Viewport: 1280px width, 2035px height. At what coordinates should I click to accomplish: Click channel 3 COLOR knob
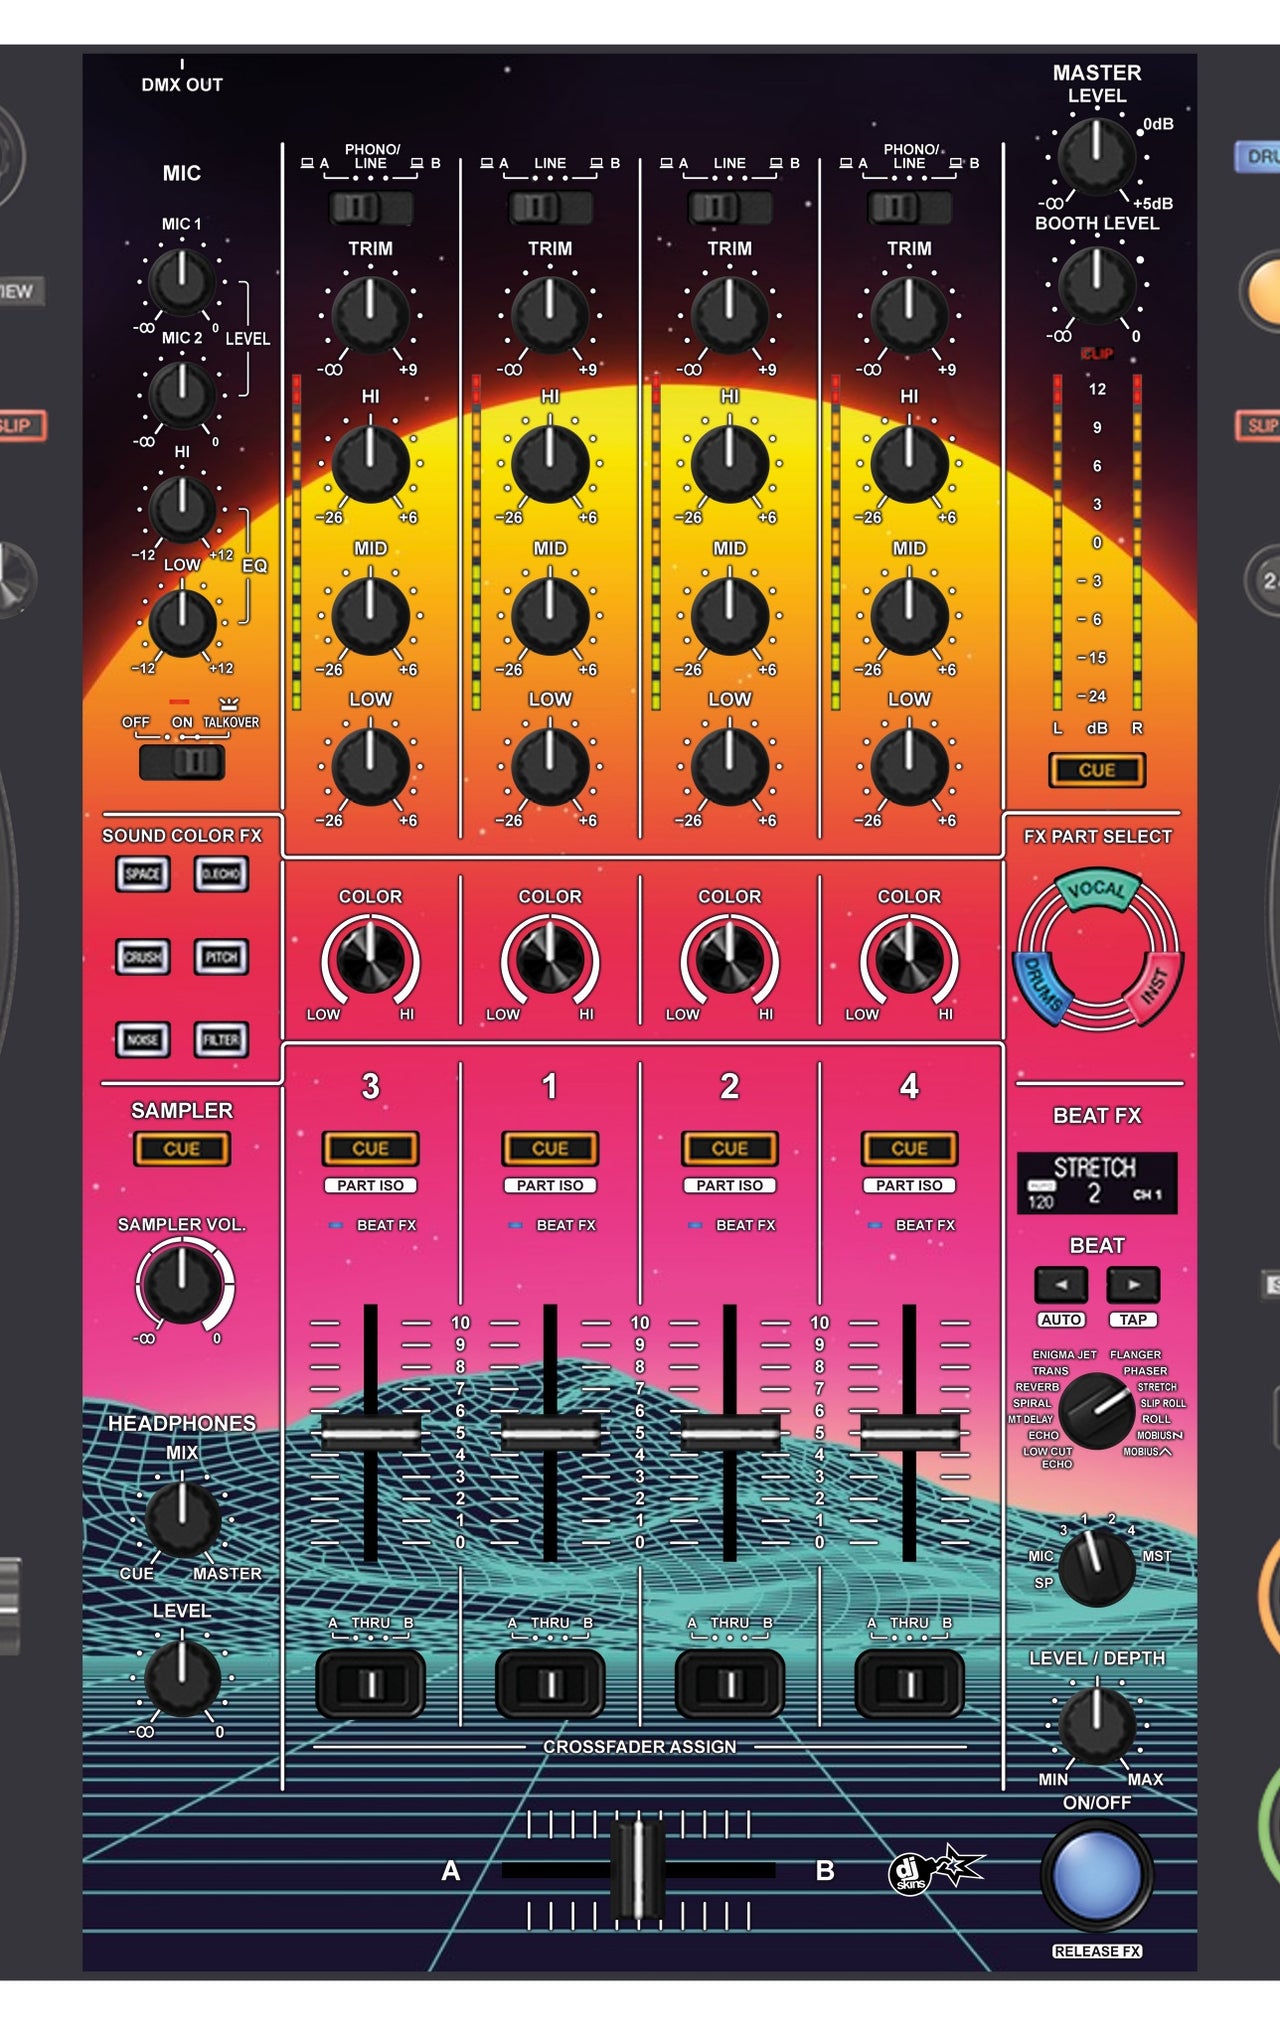(x=370, y=958)
